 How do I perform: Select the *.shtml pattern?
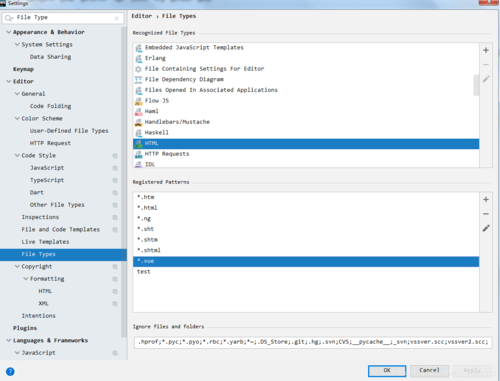(x=306, y=251)
